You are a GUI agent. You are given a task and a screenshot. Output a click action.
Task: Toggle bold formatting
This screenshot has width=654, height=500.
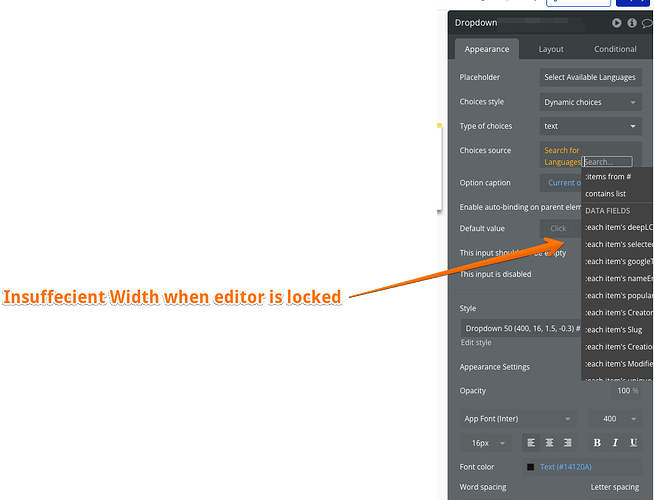(597, 443)
